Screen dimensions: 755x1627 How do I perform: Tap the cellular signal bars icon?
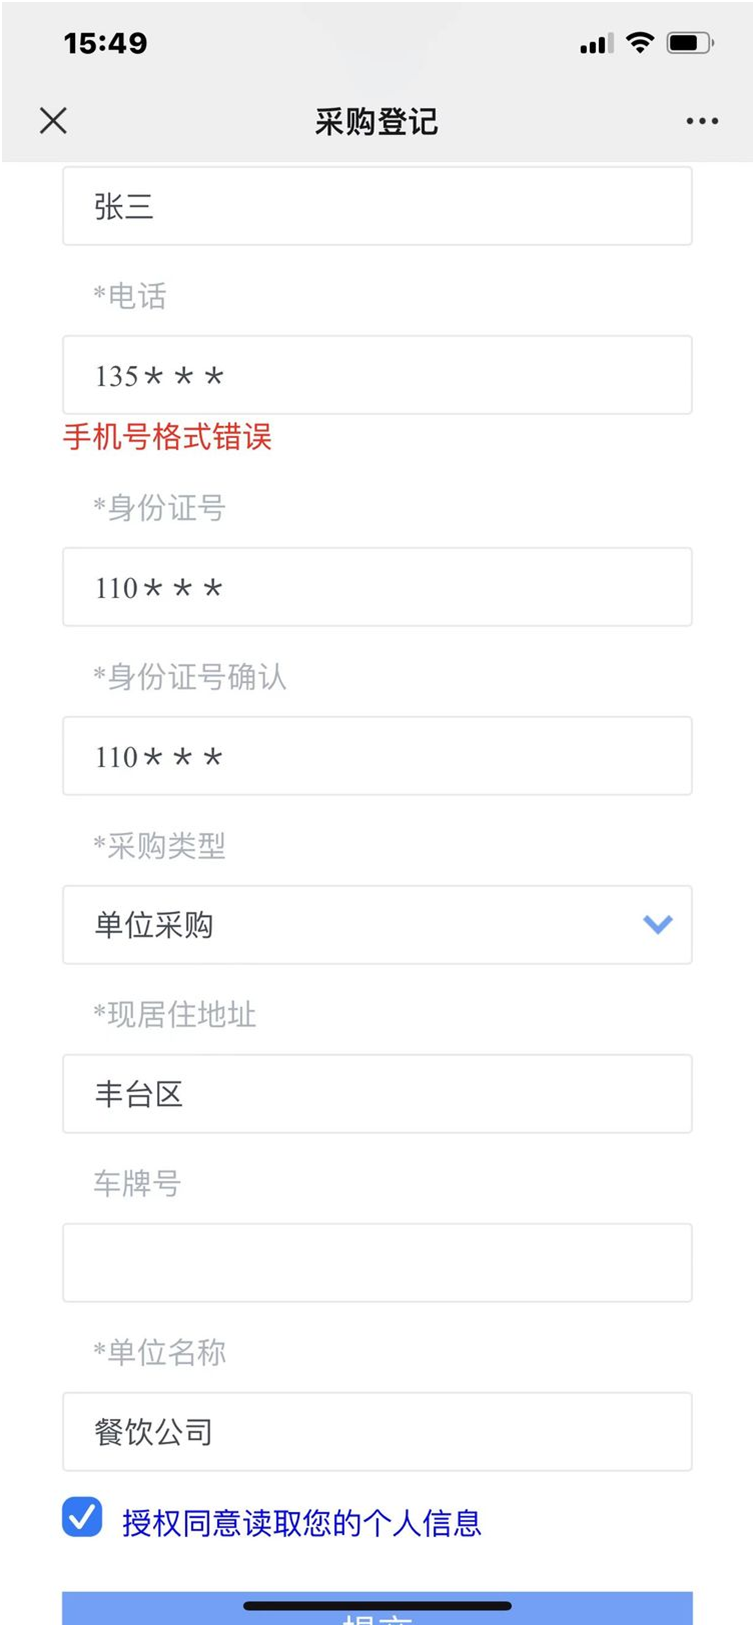point(596,44)
